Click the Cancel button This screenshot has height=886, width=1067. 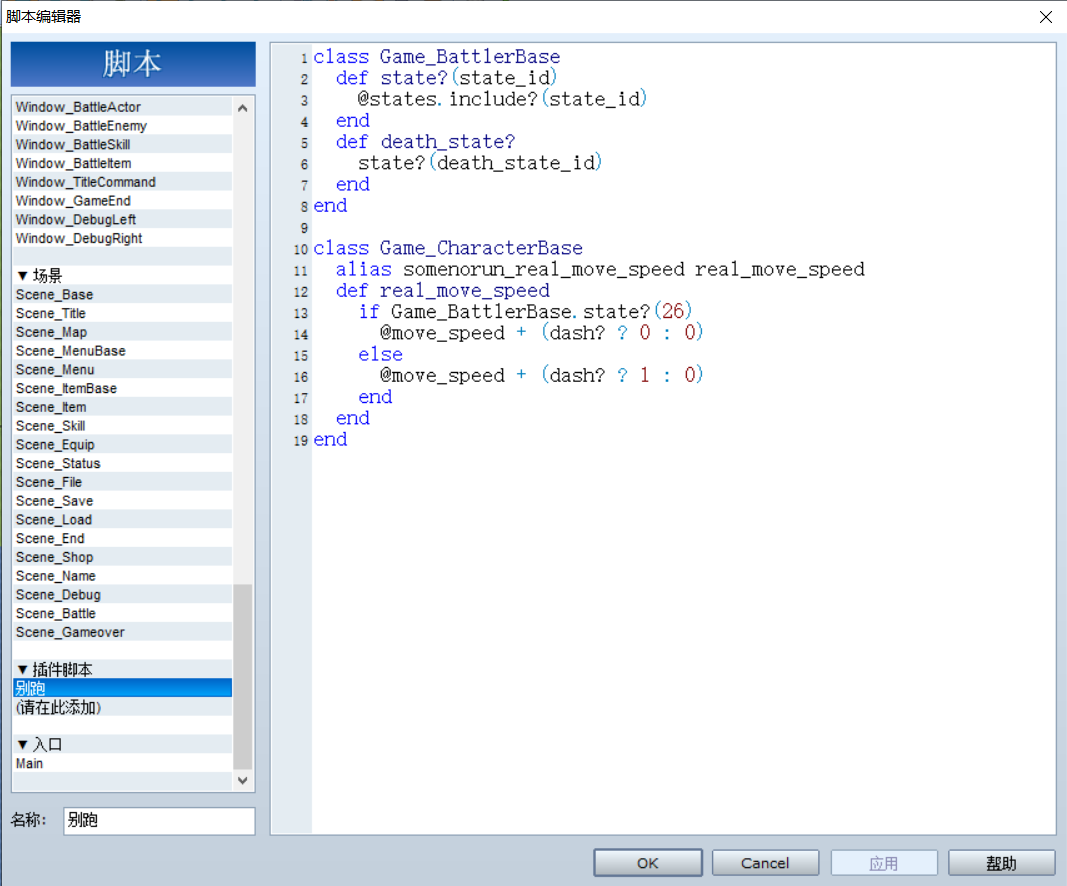[766, 863]
